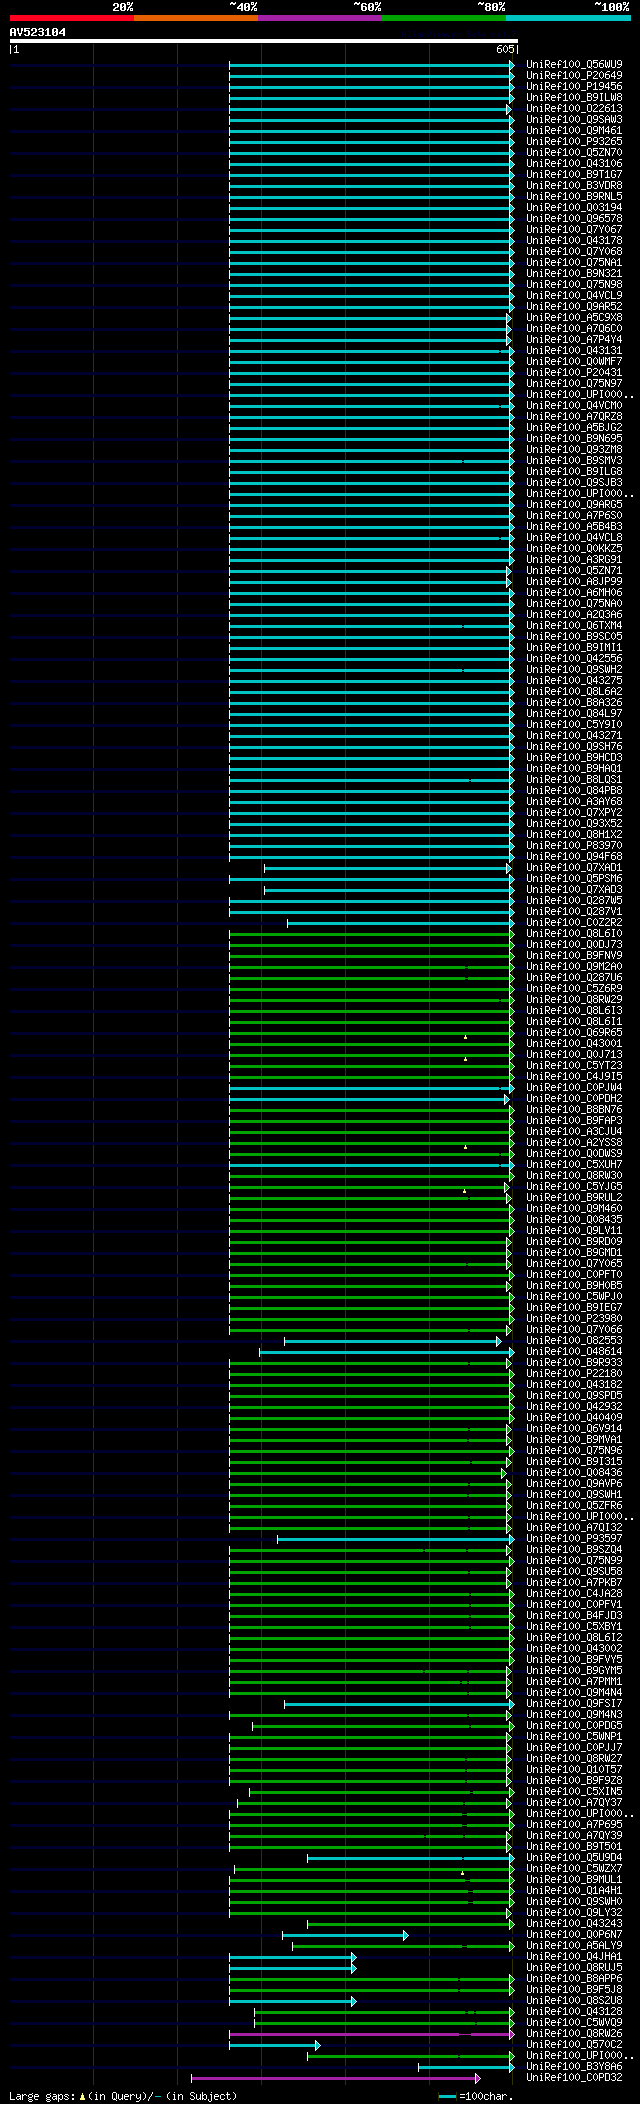
Task: Select the UniRef100_Q43001 label
Action: coord(574,1044)
